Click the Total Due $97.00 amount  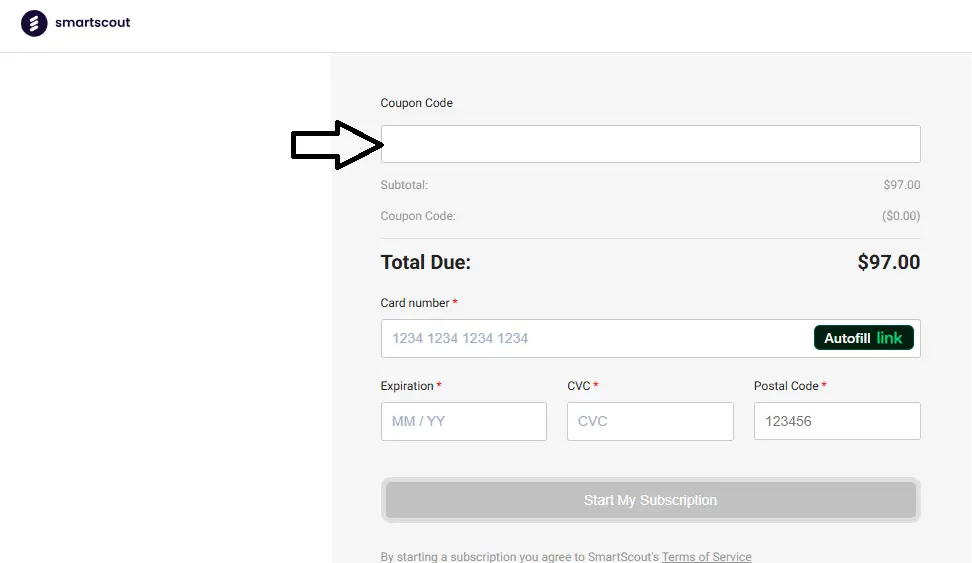888,262
